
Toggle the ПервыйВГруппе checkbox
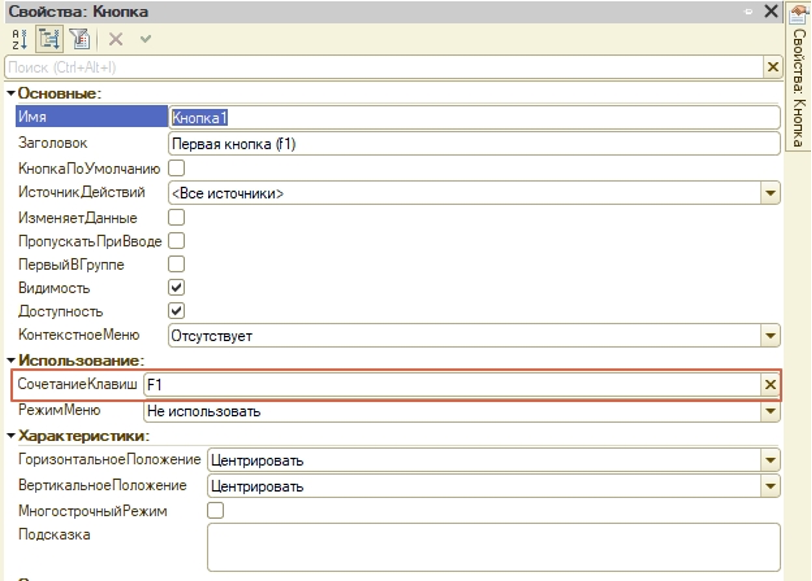[x=177, y=264]
